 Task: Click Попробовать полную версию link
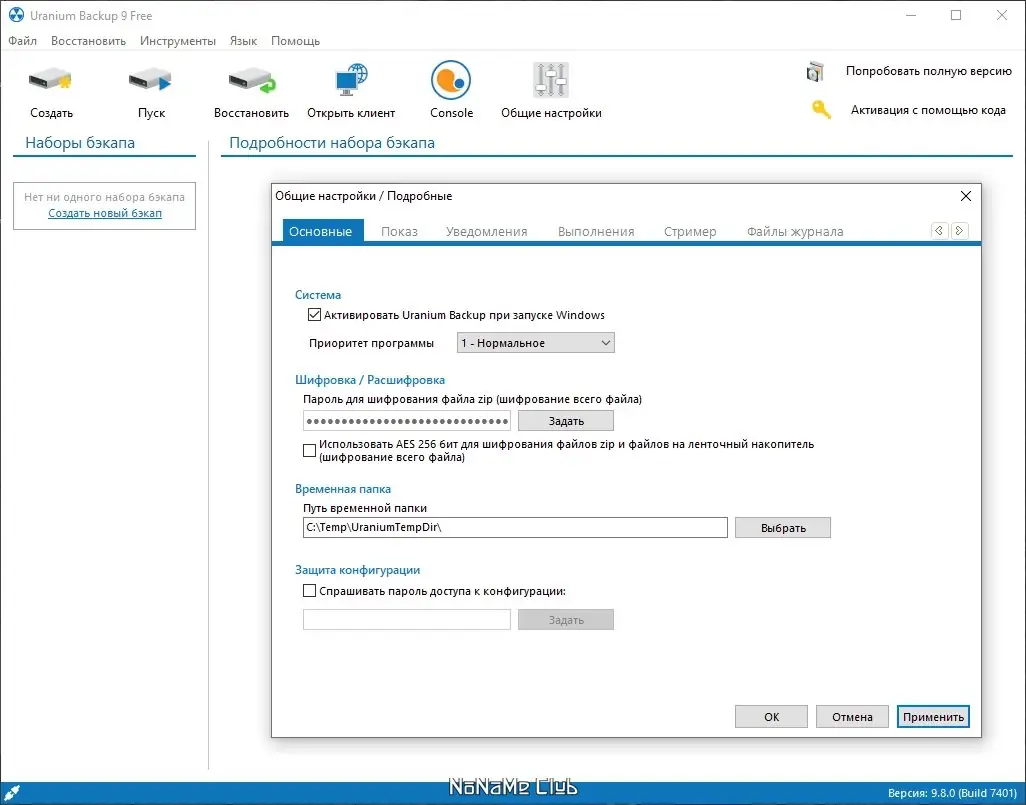929,71
